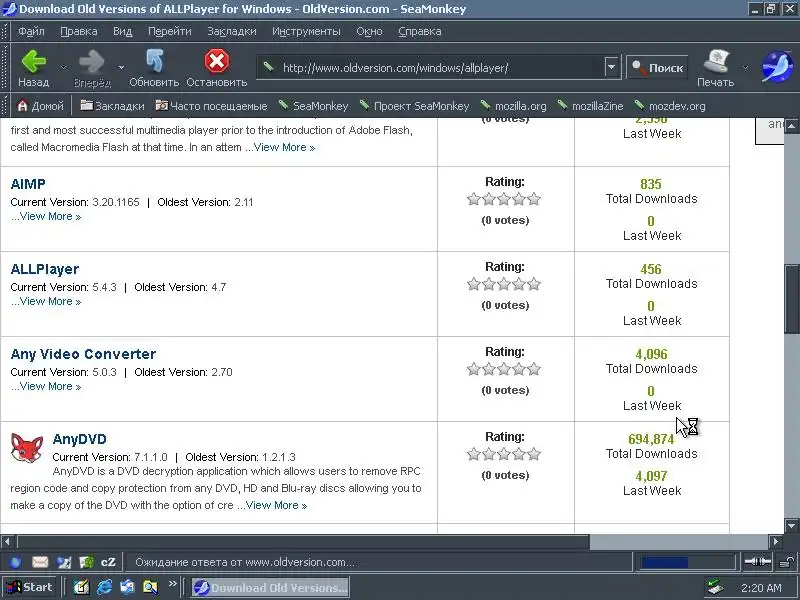This screenshot has height=600, width=800.
Task: Open the Перейти menu
Action: coord(170,31)
